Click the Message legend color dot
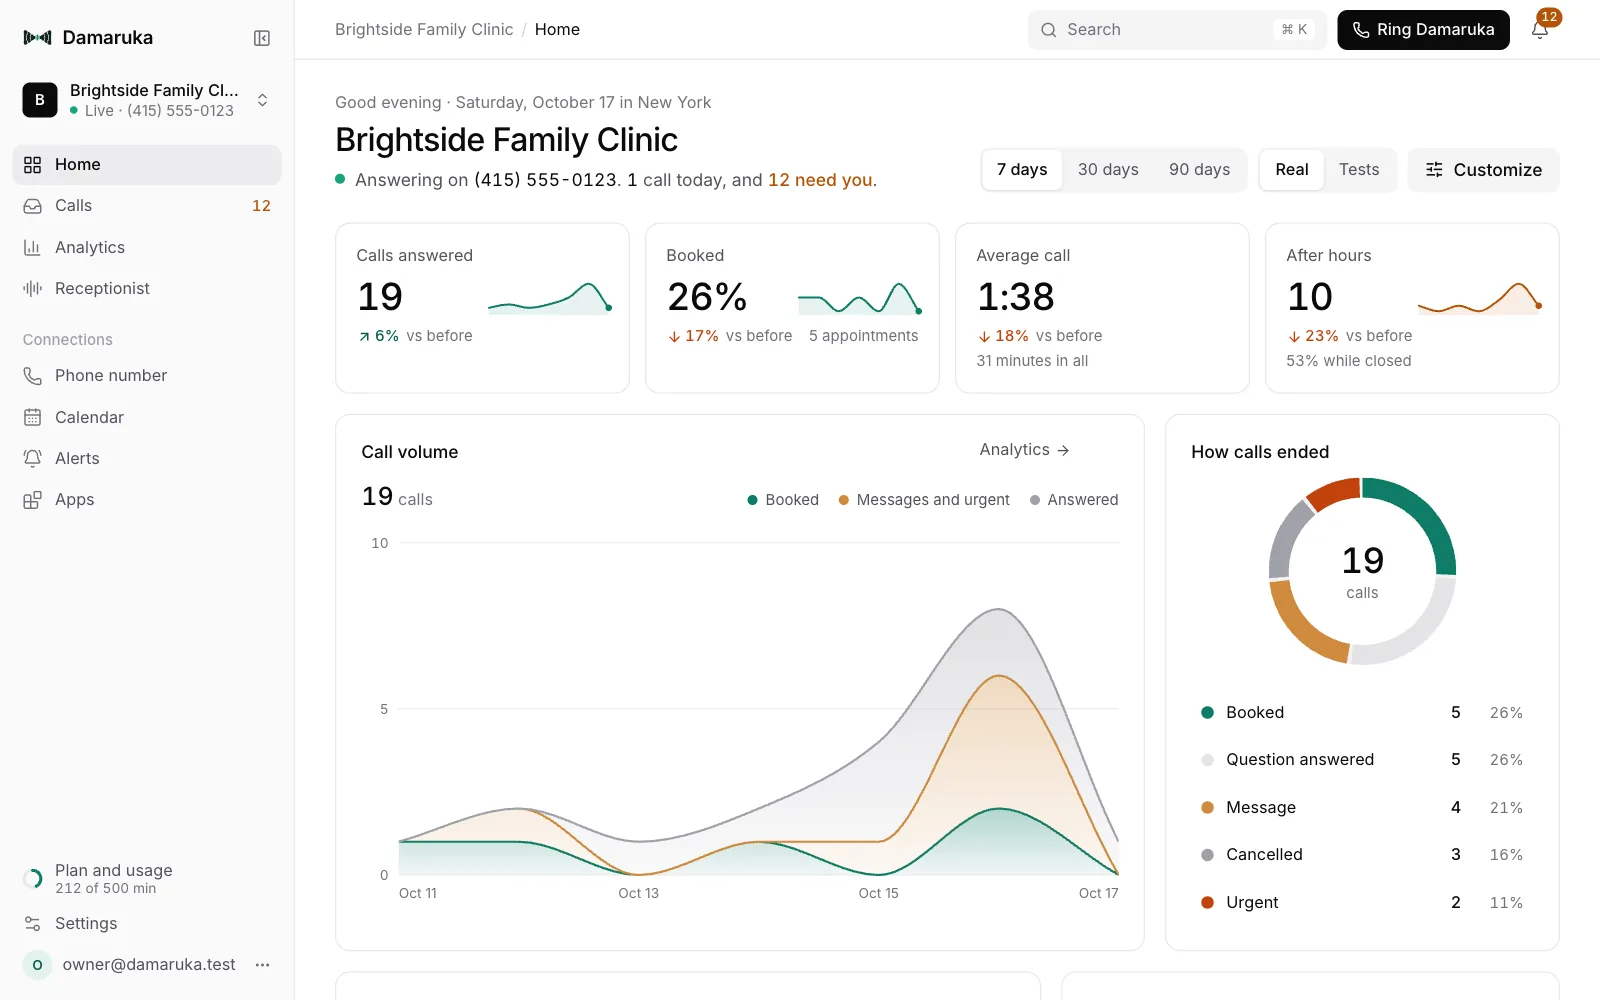Viewport: 1600px width, 1000px height. coord(1207,808)
